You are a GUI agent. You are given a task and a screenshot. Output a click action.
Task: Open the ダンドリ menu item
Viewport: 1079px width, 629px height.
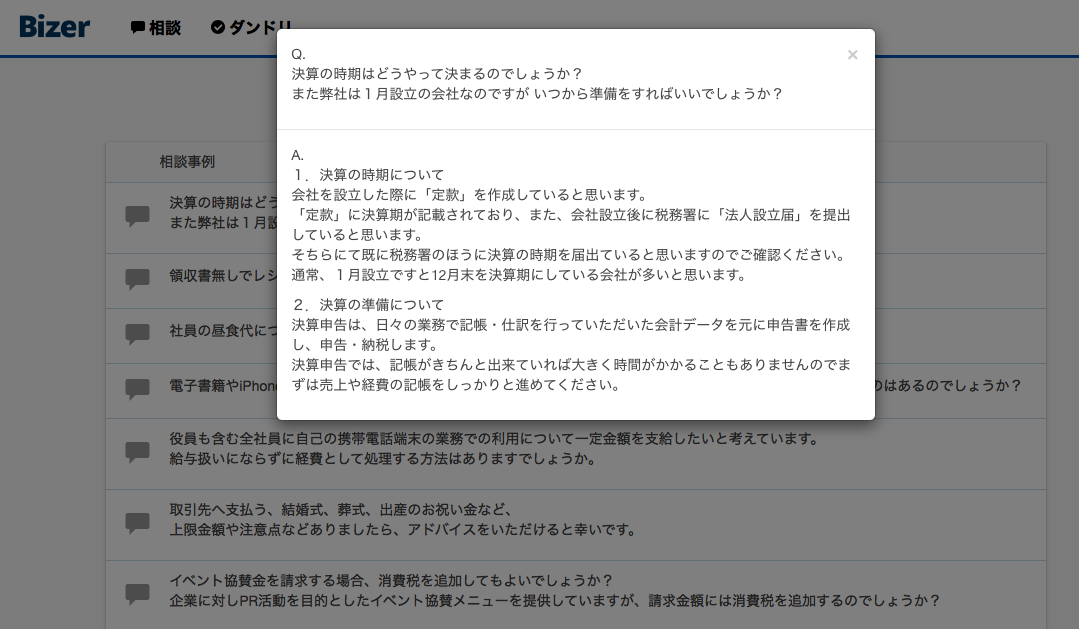tap(250, 28)
